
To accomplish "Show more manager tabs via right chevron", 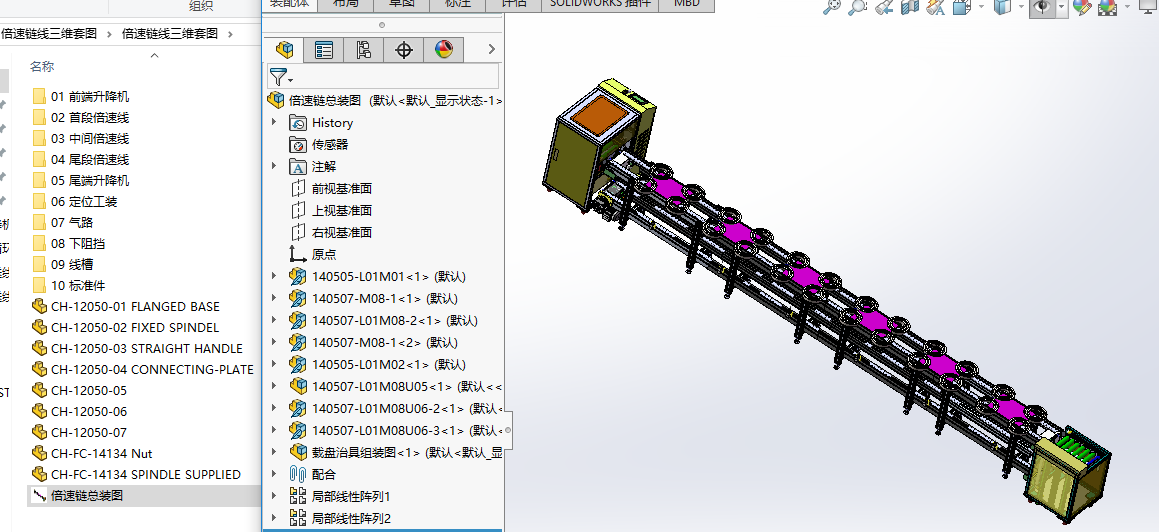I will (x=492, y=50).
